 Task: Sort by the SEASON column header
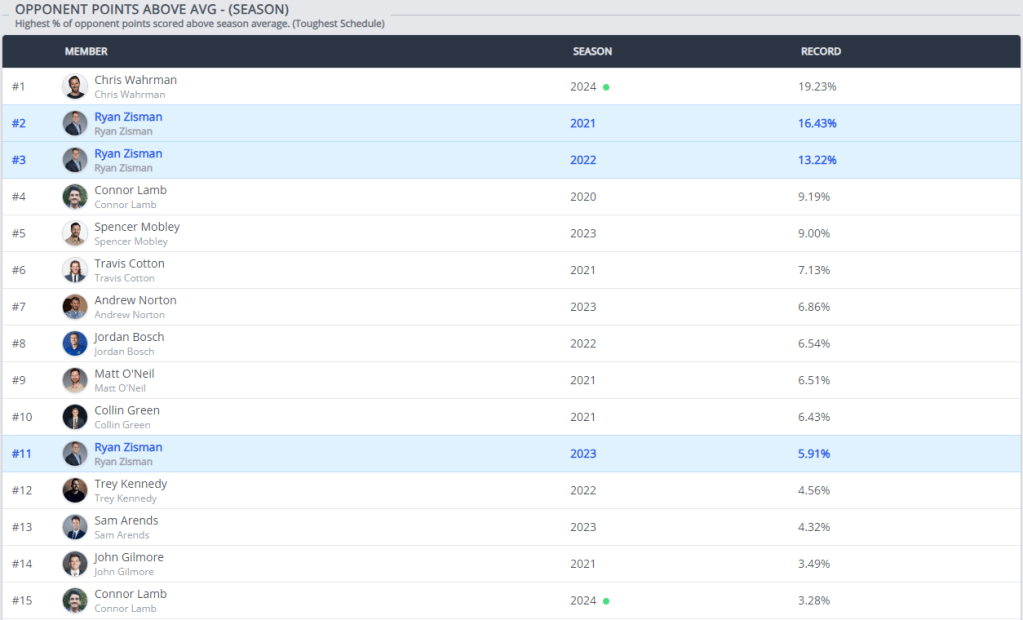point(592,51)
